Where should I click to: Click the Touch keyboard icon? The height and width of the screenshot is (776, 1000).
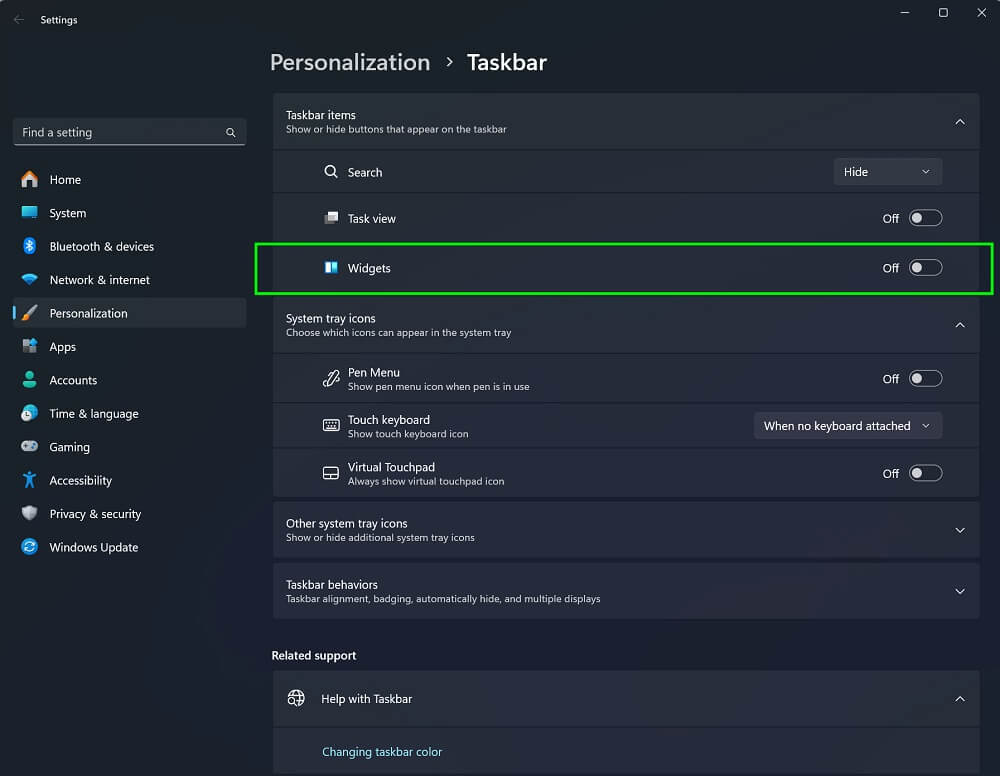(331, 425)
